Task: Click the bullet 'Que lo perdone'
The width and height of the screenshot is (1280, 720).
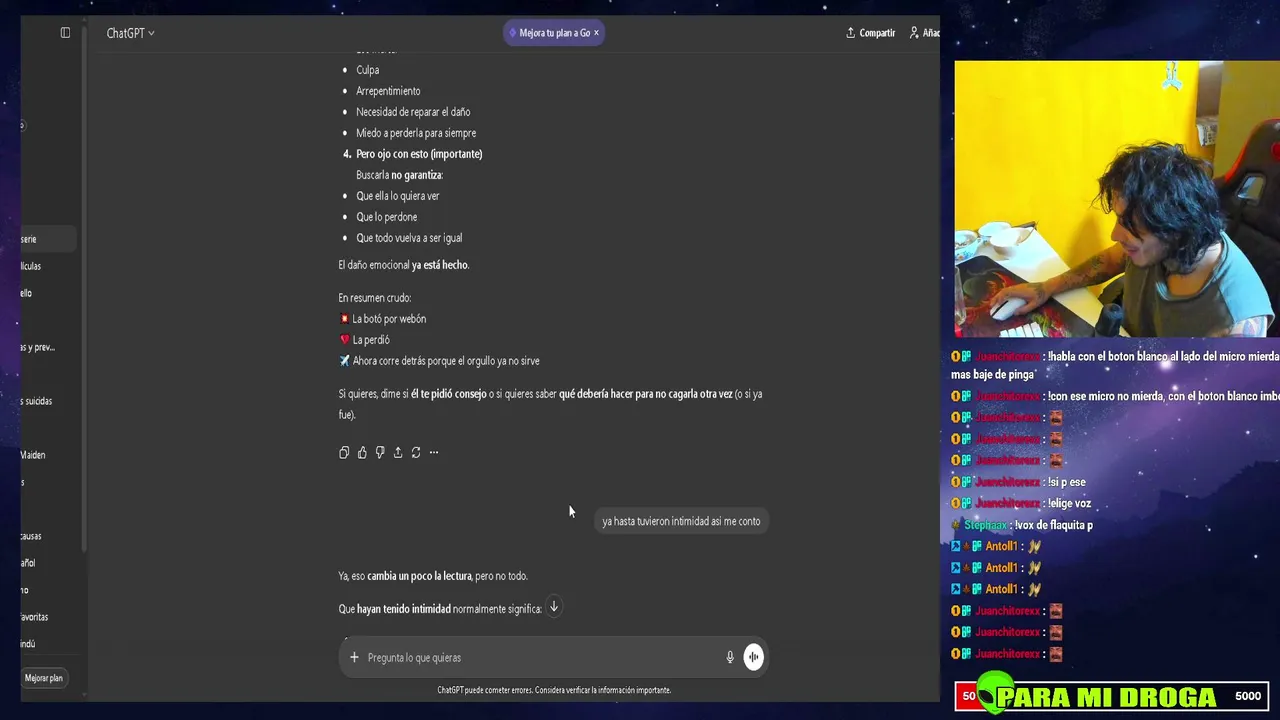Action: click(387, 217)
